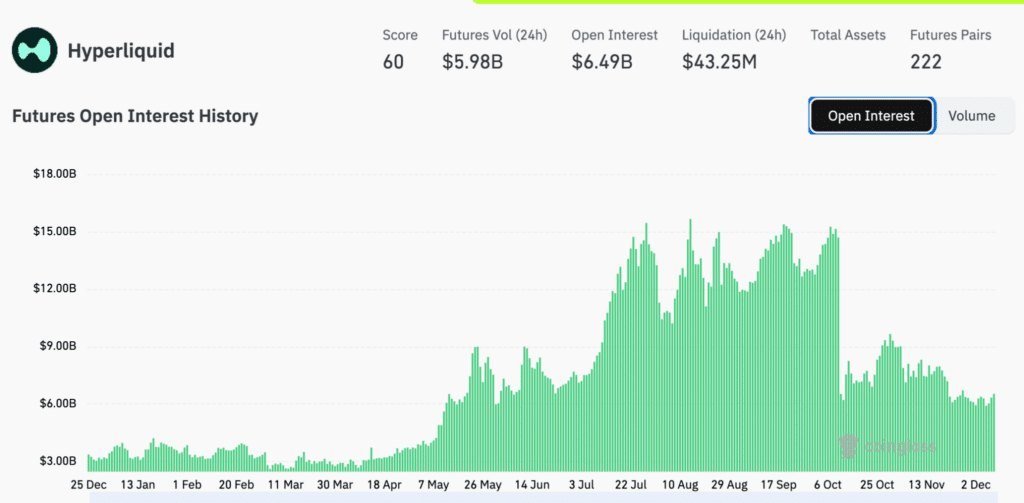Image resolution: width=1024 pixels, height=503 pixels.
Task: Click the Score label in the stats header
Action: tap(400, 35)
